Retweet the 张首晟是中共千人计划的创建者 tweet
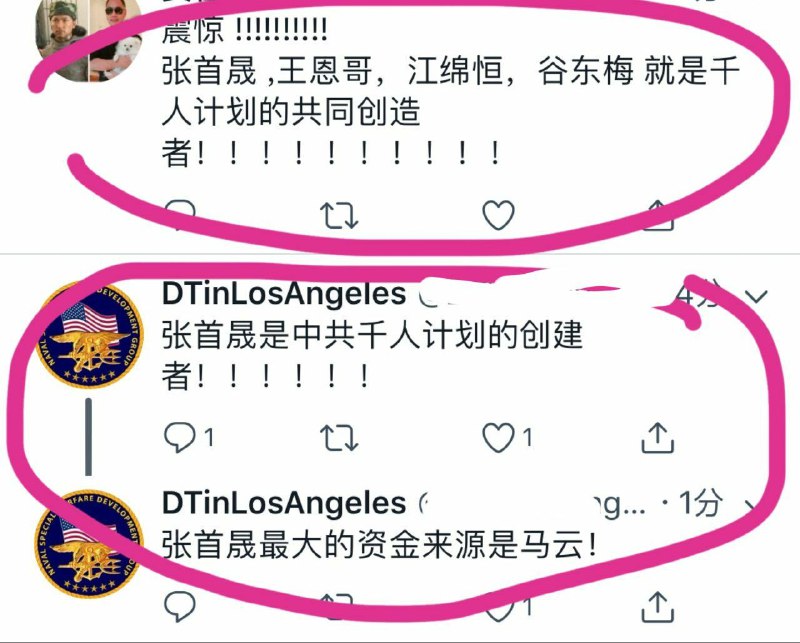 [x=339, y=438]
